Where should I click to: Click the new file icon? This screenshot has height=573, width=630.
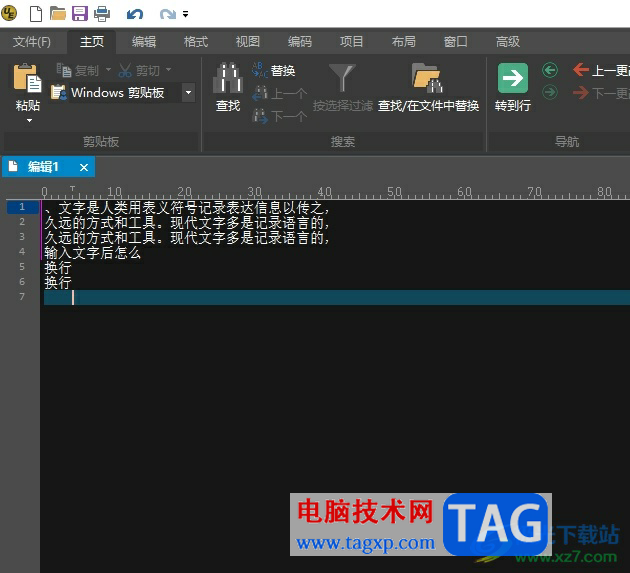coord(36,14)
